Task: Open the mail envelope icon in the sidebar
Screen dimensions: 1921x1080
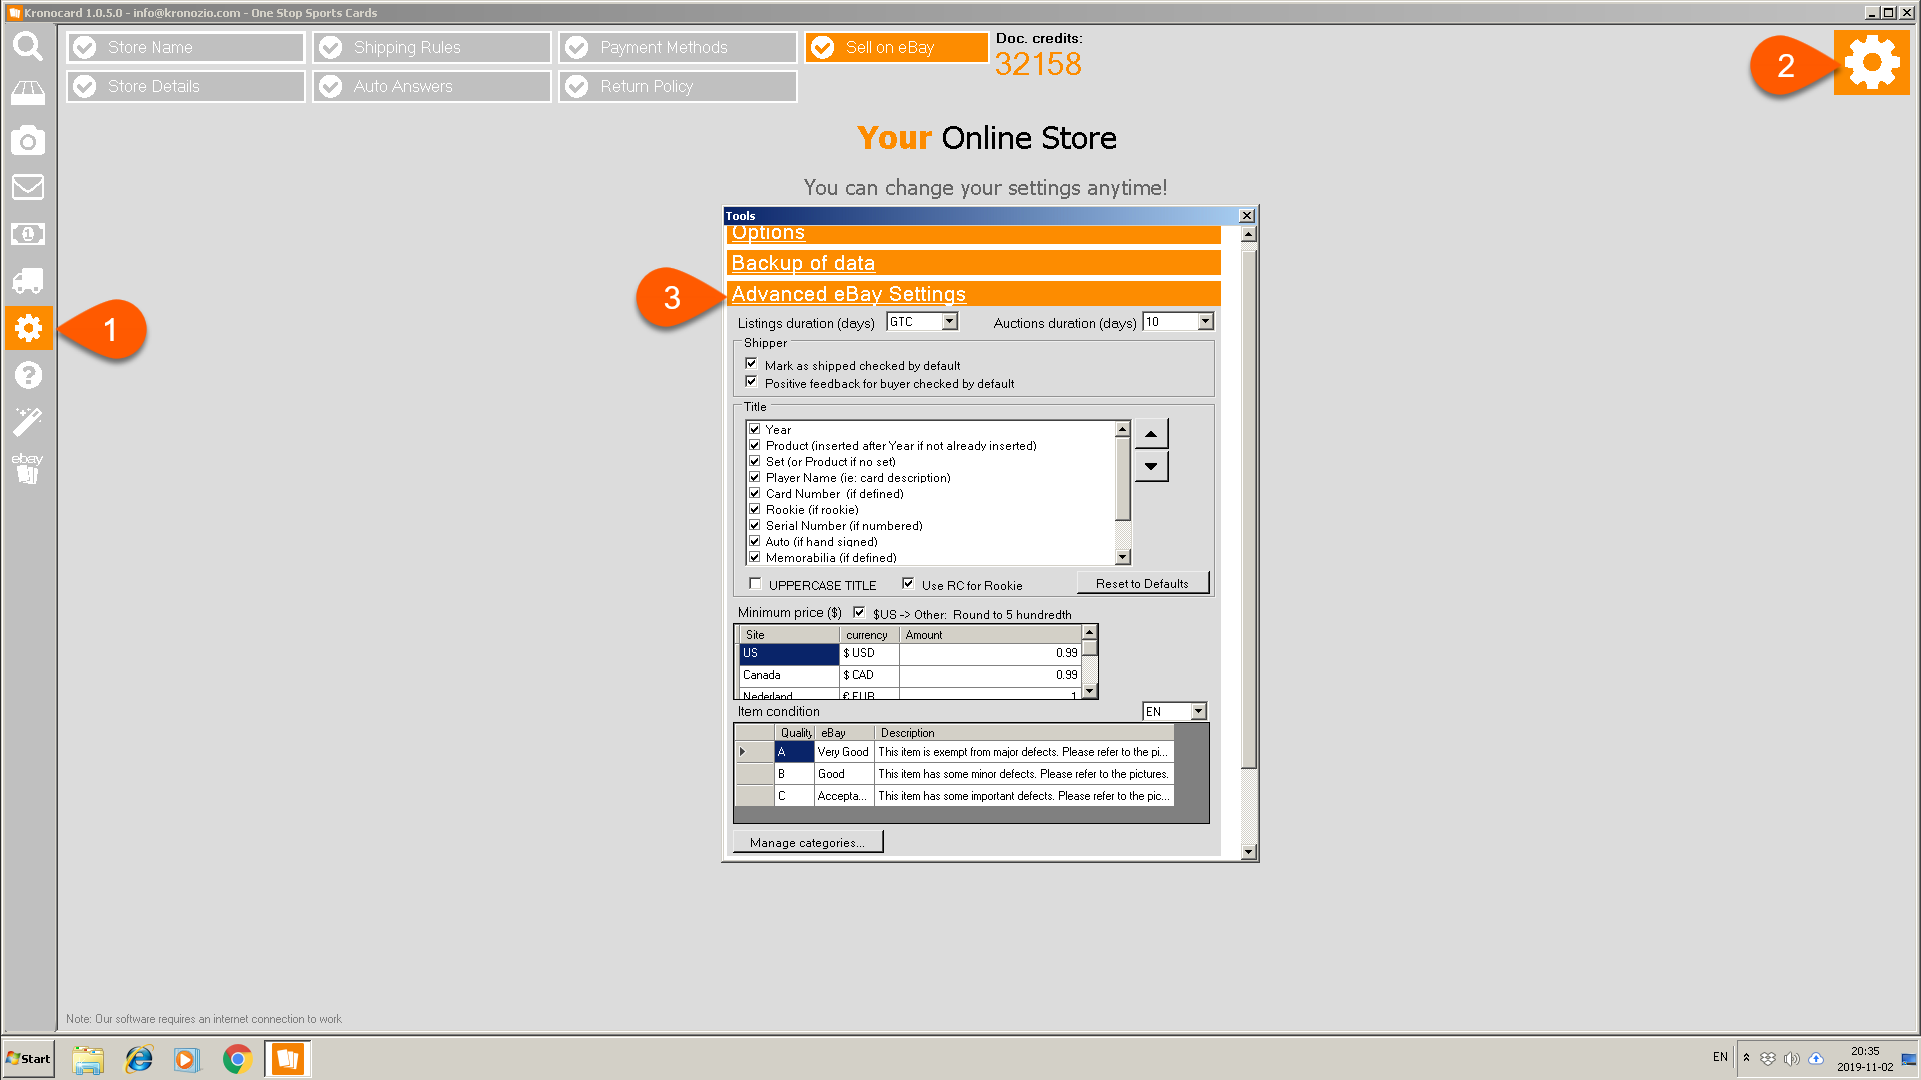Action: [x=28, y=187]
